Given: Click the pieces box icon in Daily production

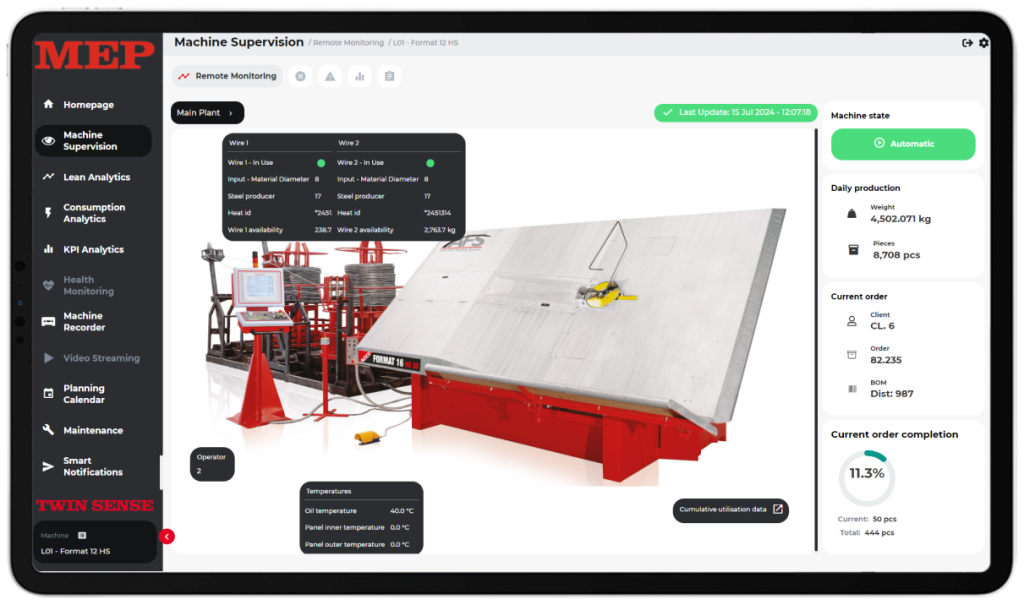Looking at the screenshot, I should click(x=853, y=250).
